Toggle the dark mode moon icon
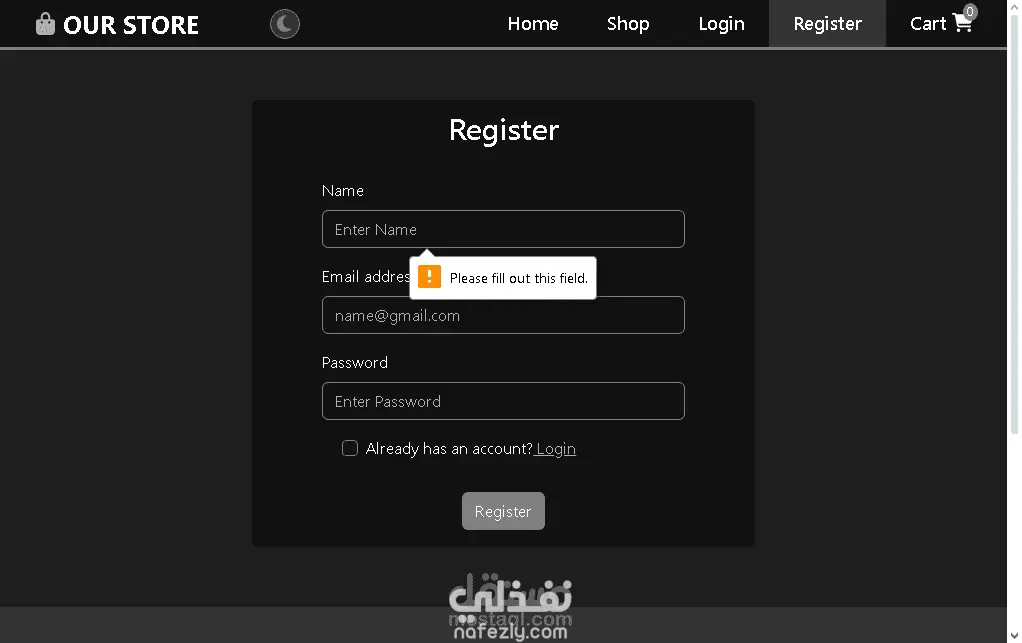Viewport: 1022px width, 643px height. pos(285,24)
